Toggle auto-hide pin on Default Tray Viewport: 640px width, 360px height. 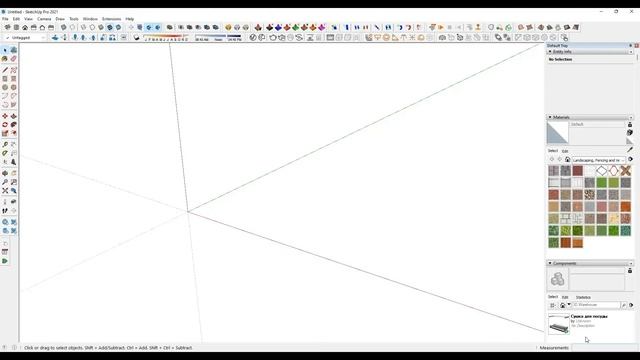630,46
